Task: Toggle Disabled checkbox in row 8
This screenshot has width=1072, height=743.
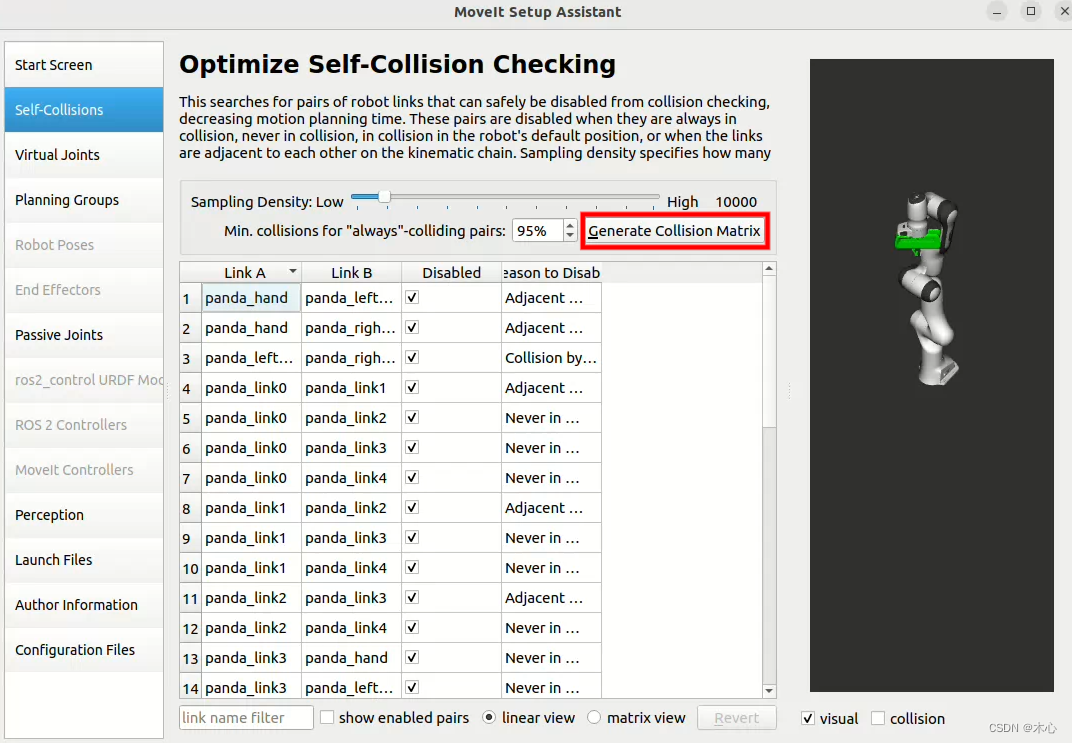Action: (412, 509)
